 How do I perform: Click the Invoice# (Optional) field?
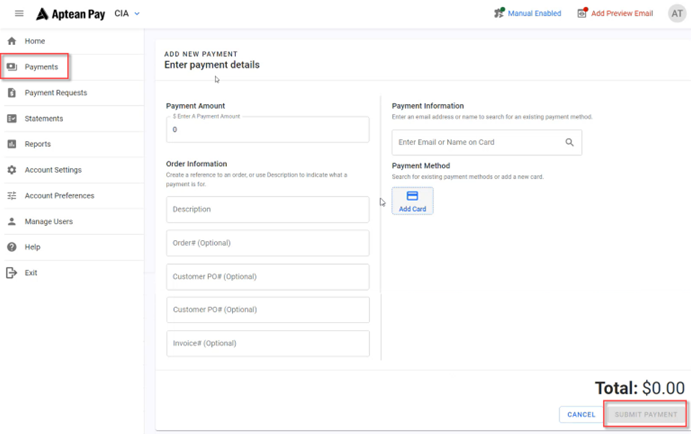click(268, 343)
